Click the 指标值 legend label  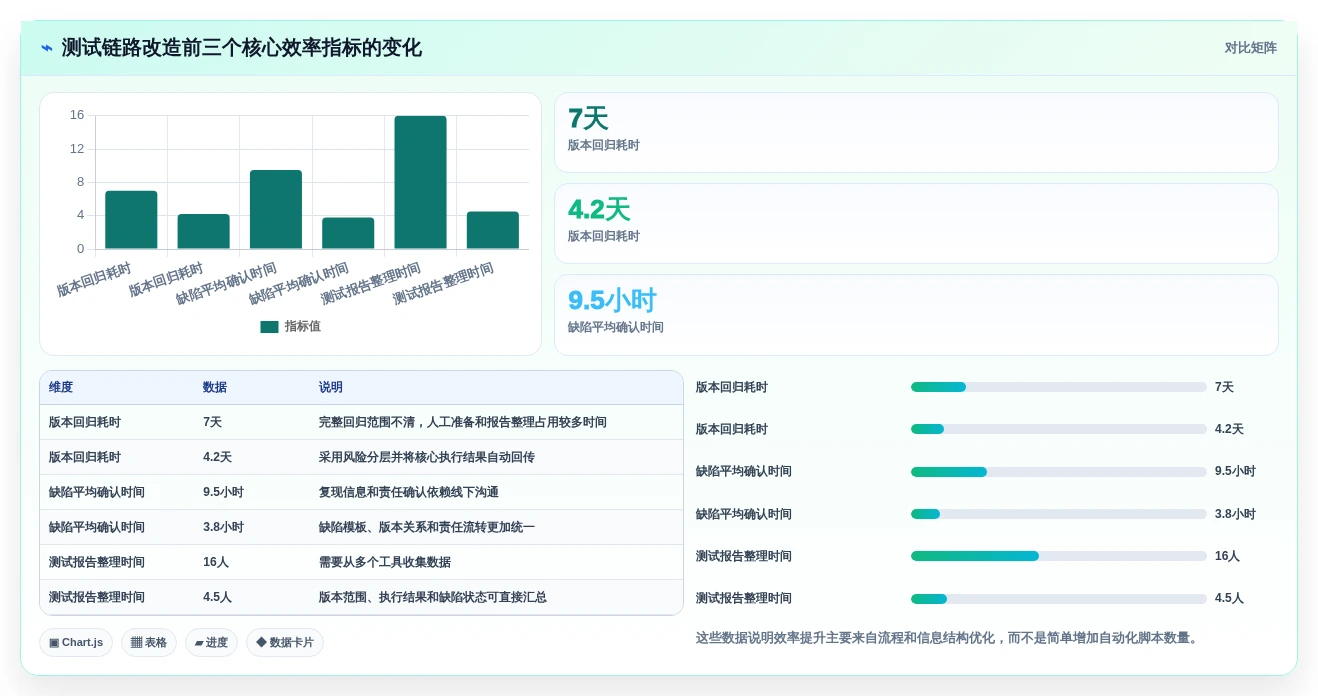pos(302,327)
